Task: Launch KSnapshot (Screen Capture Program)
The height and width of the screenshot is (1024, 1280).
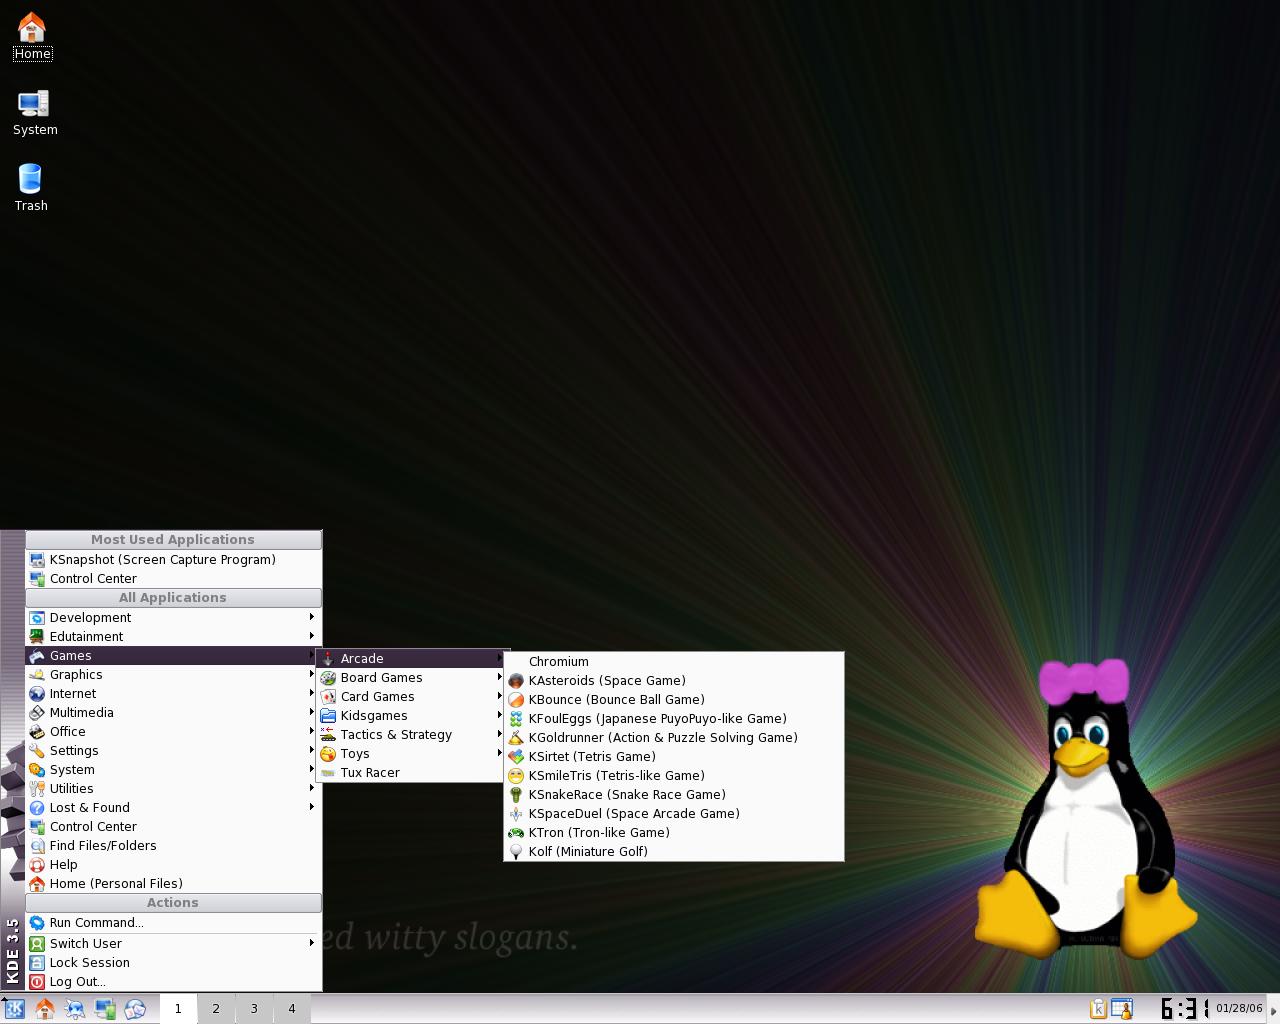Action: 173,560
